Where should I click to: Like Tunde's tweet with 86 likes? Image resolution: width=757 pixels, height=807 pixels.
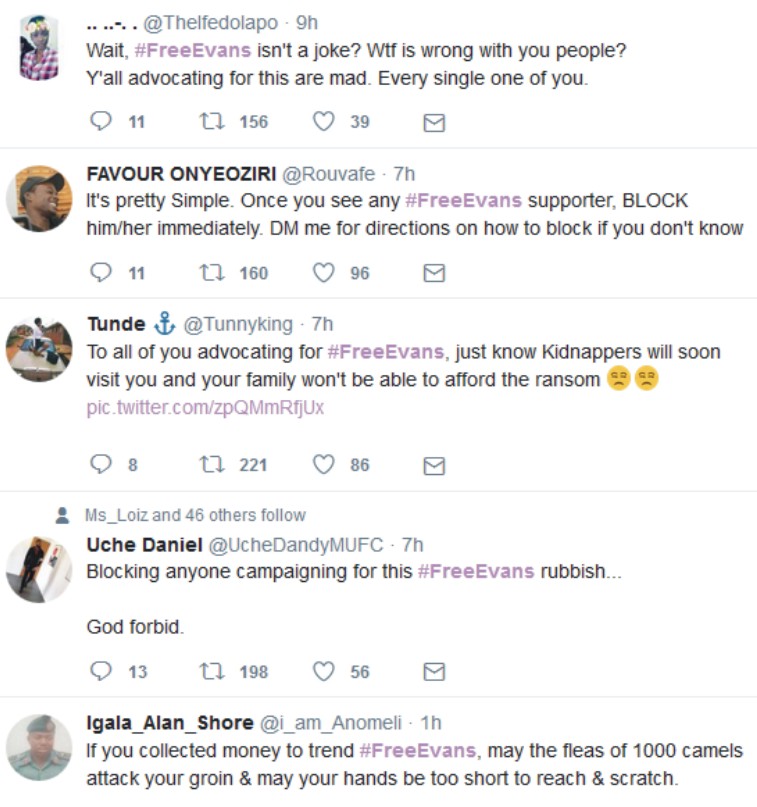pyautogui.click(x=323, y=465)
